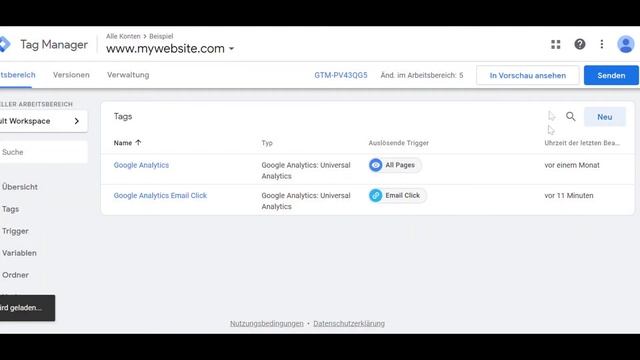Switch to the Verwaltung tab
The image size is (640, 360).
[128, 75]
